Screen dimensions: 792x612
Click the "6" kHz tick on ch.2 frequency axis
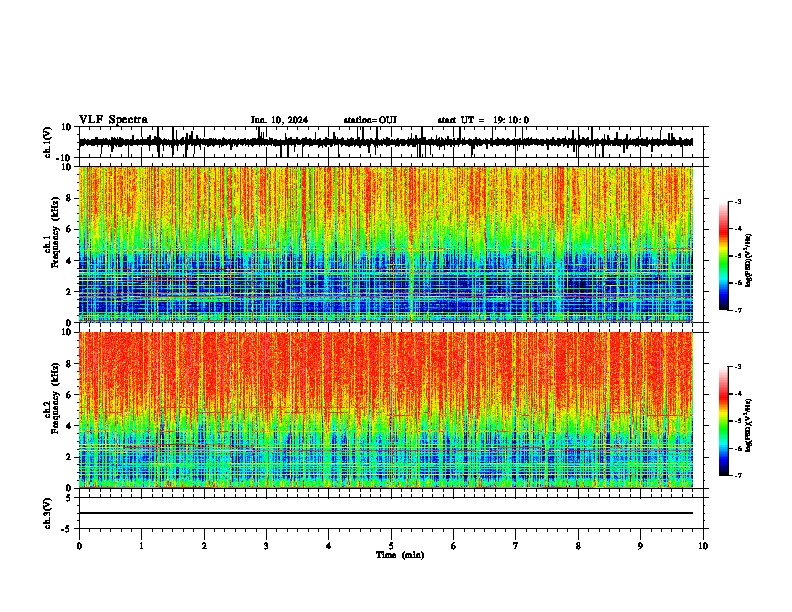(70, 394)
